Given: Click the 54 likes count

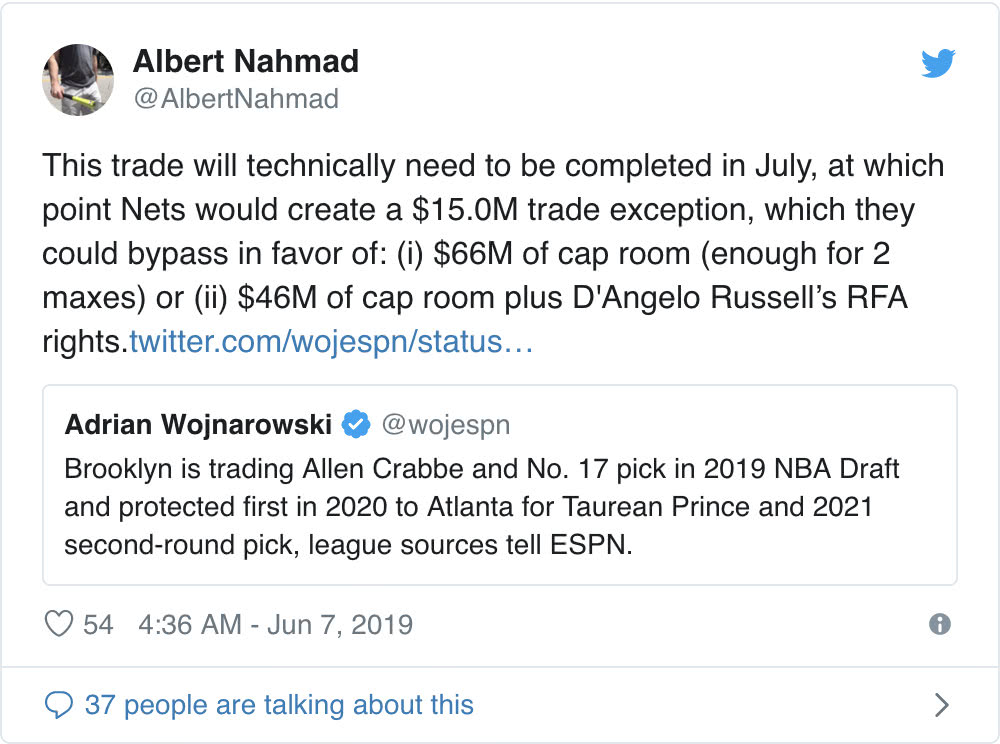Looking at the screenshot, I should 98,625.
